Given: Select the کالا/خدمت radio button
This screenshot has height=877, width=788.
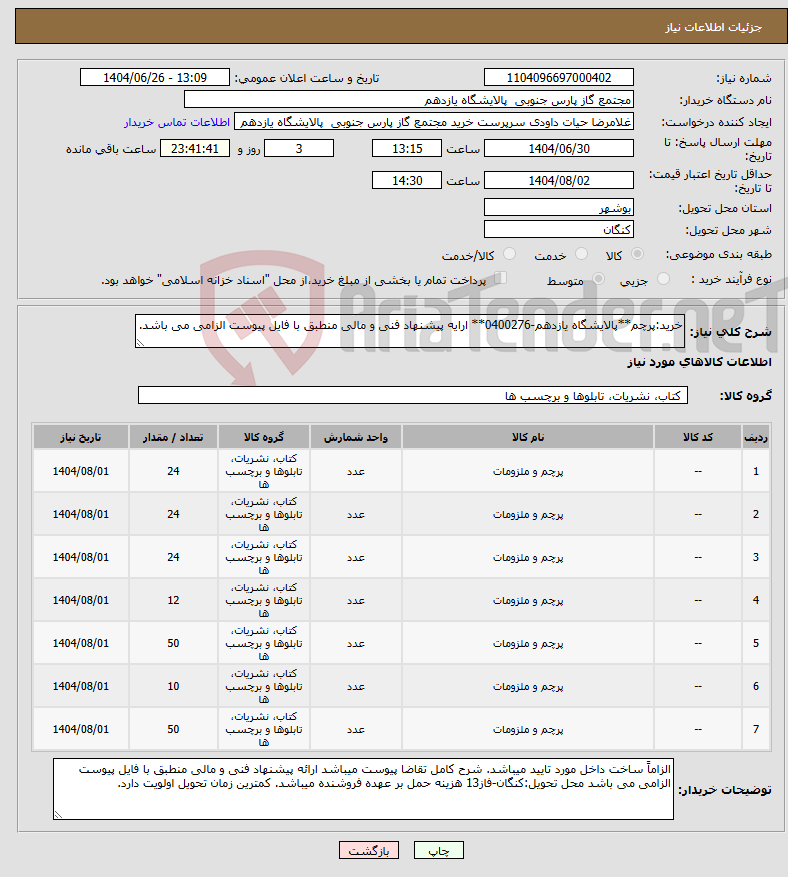Looking at the screenshot, I should click(x=509, y=254).
